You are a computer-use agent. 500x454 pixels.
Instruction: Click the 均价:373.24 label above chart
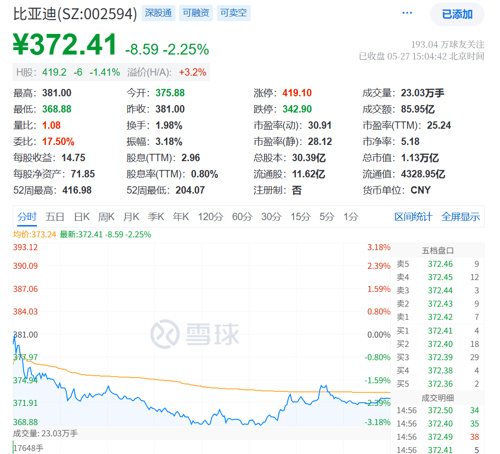(35, 235)
